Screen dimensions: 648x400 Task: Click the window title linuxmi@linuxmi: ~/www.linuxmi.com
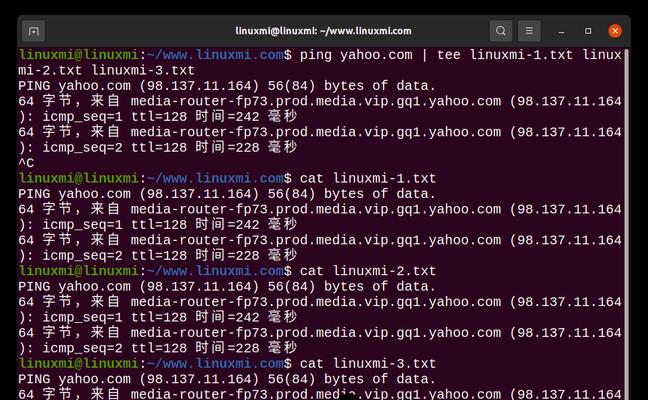[x=323, y=31]
